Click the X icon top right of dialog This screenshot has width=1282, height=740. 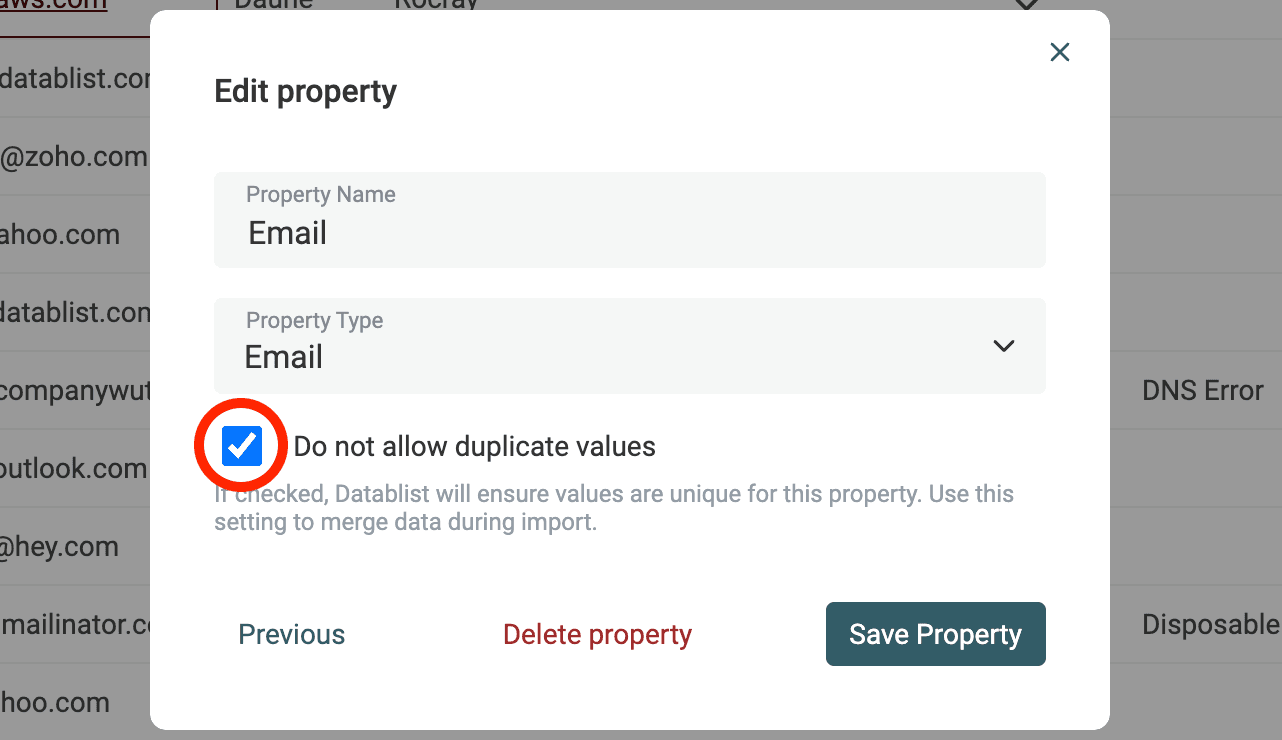[x=1059, y=51]
